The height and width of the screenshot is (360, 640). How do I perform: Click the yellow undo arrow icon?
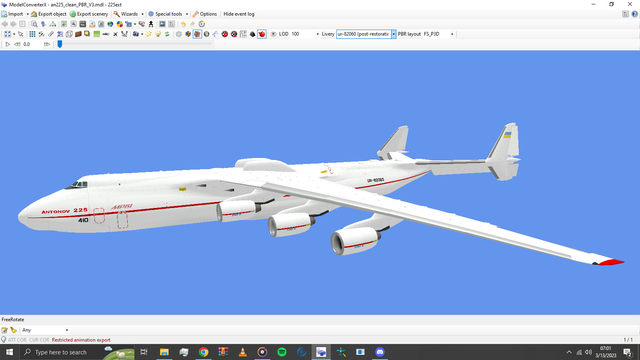[183, 24]
